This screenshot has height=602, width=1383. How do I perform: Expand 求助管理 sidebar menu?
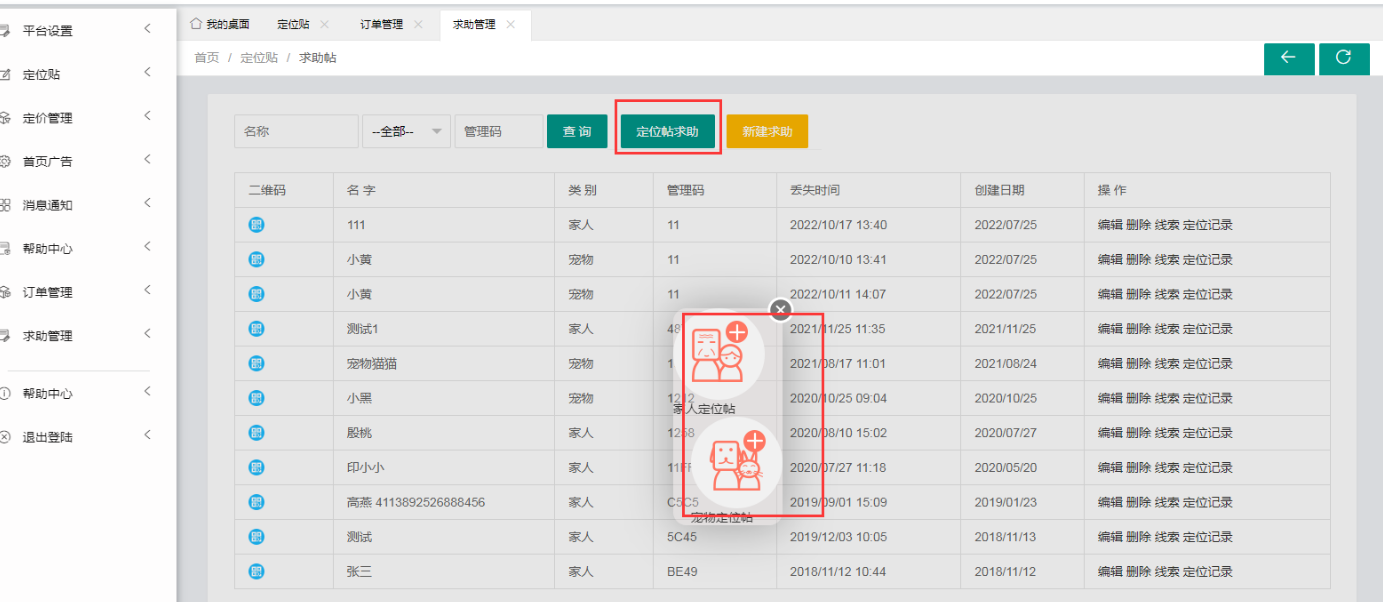pos(80,336)
